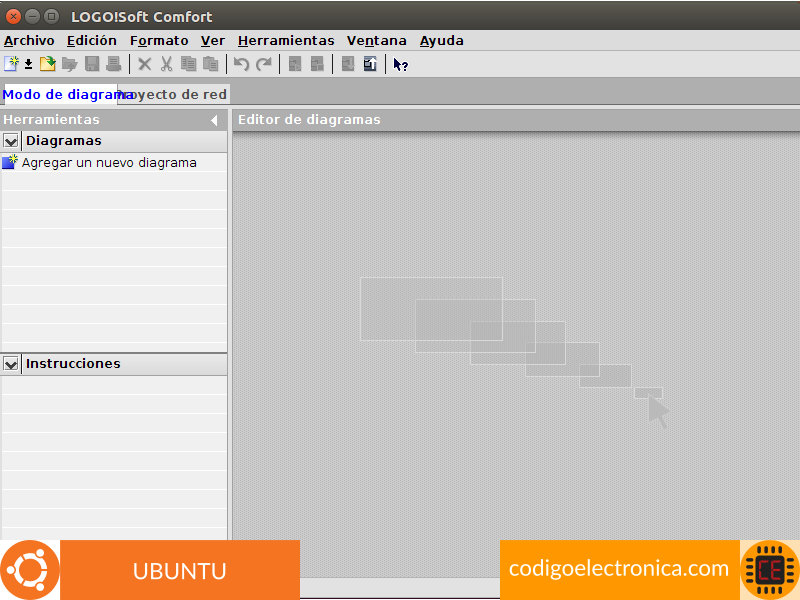Click the Redo arrow icon
This screenshot has height=600, width=800.
pos(263,64)
